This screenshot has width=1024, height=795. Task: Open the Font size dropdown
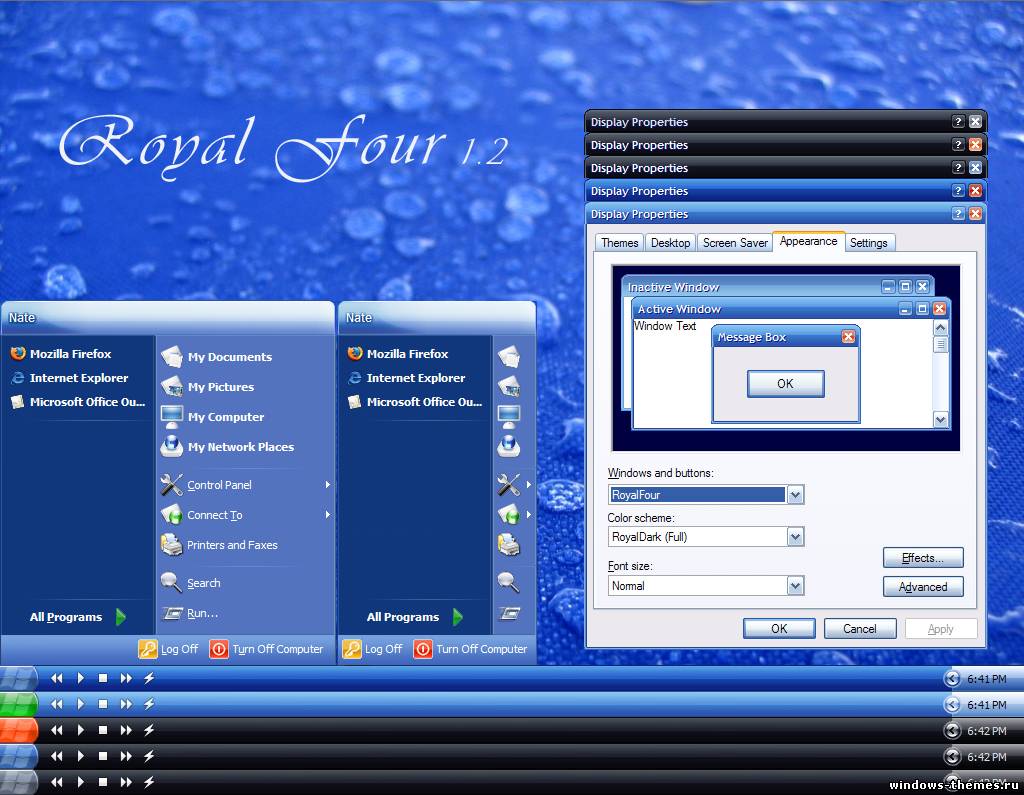pyautogui.click(x=795, y=586)
